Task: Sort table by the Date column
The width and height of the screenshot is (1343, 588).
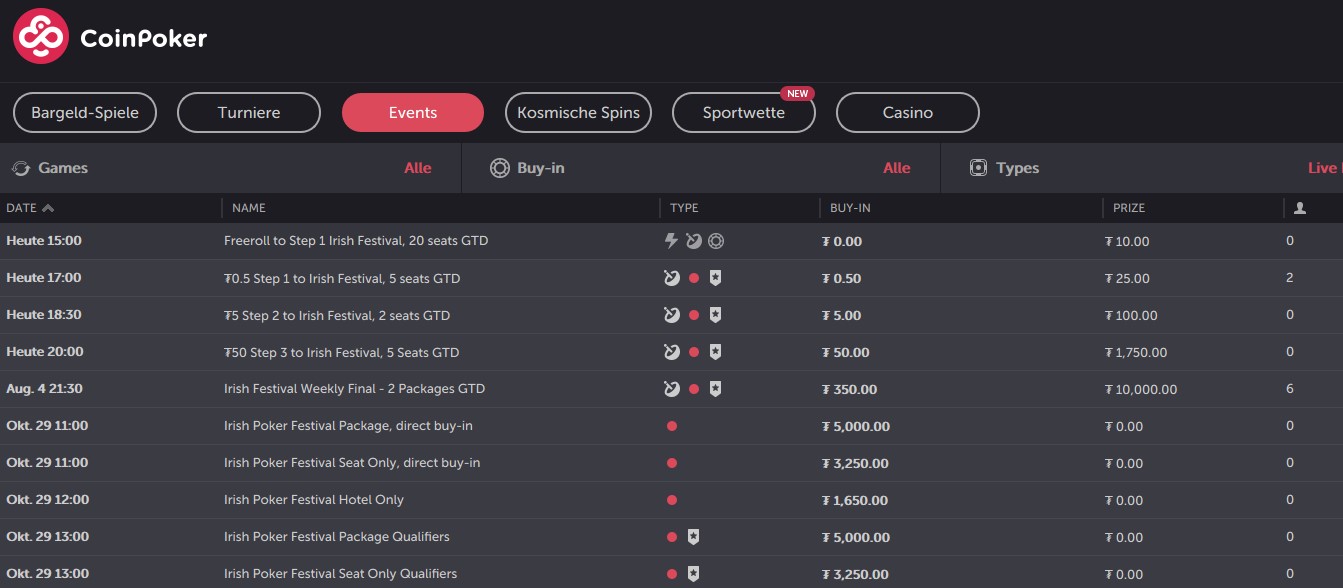Action: tap(30, 208)
